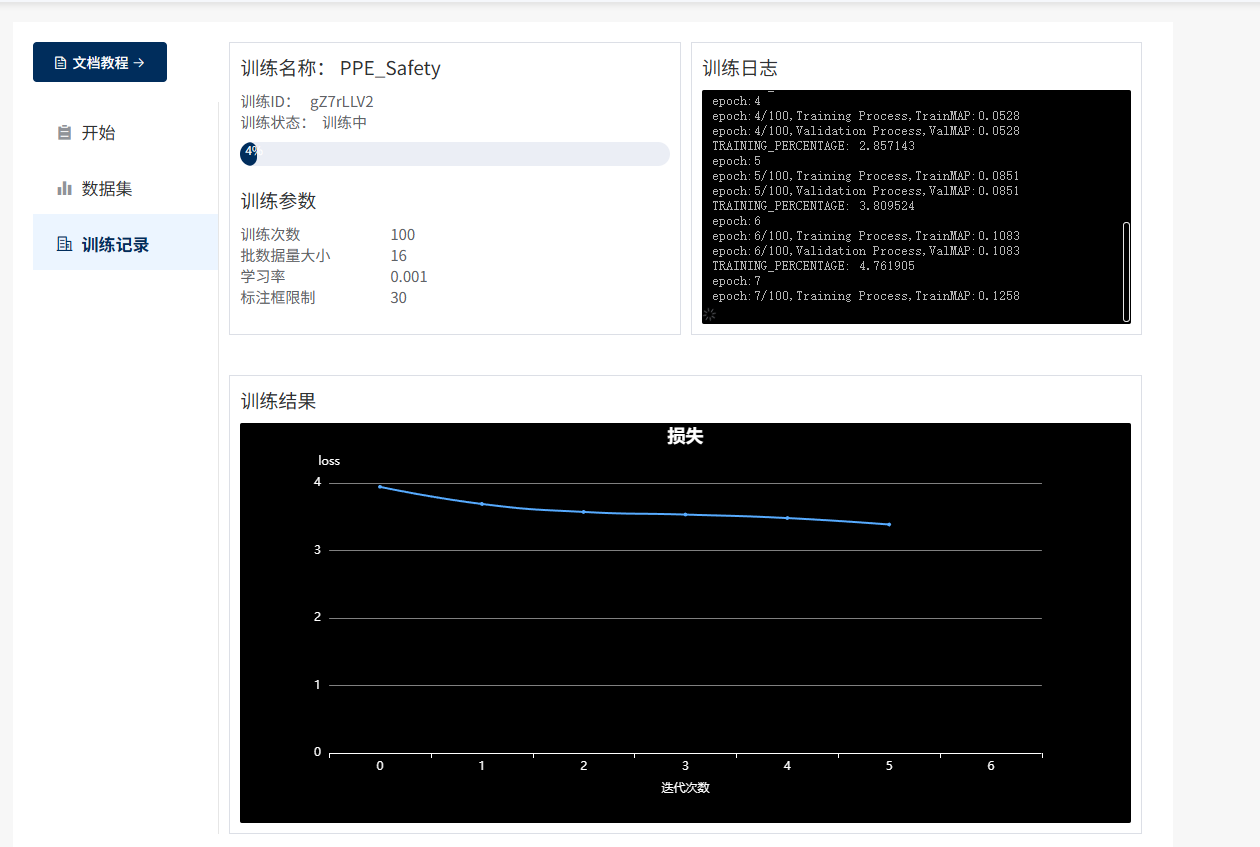Click the training log scrollbar

[x=1126, y=270]
